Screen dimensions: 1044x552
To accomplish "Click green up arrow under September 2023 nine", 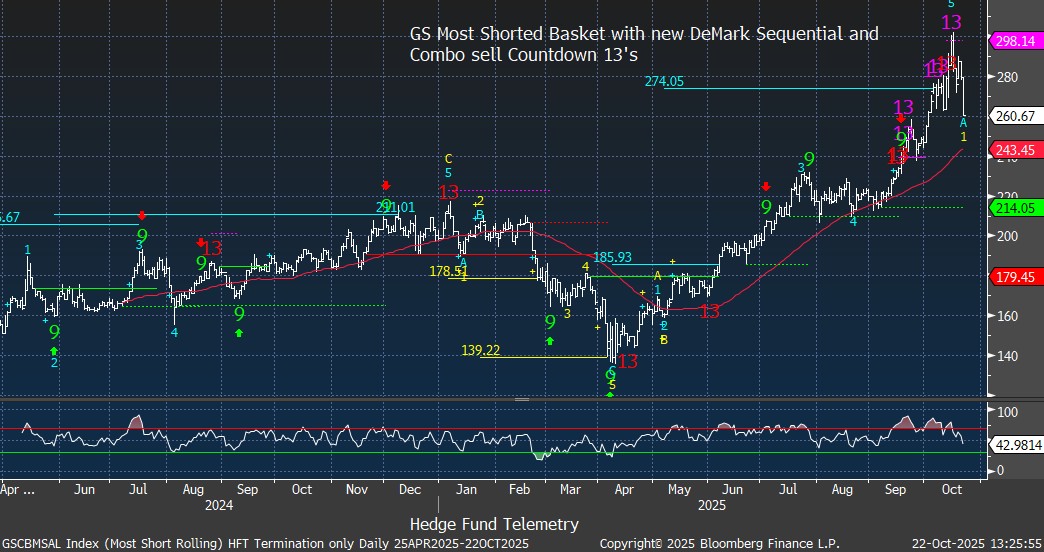I will [239, 332].
